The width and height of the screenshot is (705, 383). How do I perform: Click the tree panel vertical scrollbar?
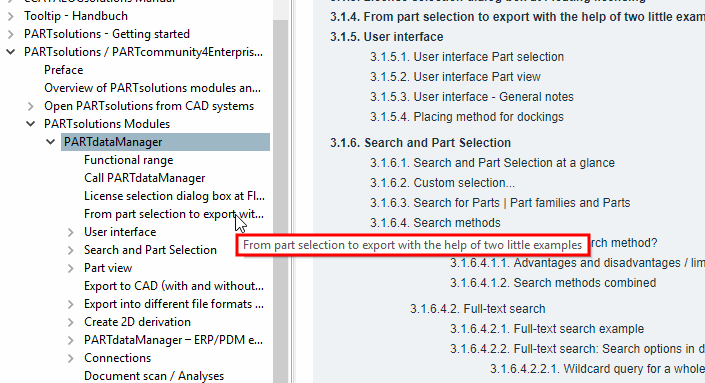(280, 198)
